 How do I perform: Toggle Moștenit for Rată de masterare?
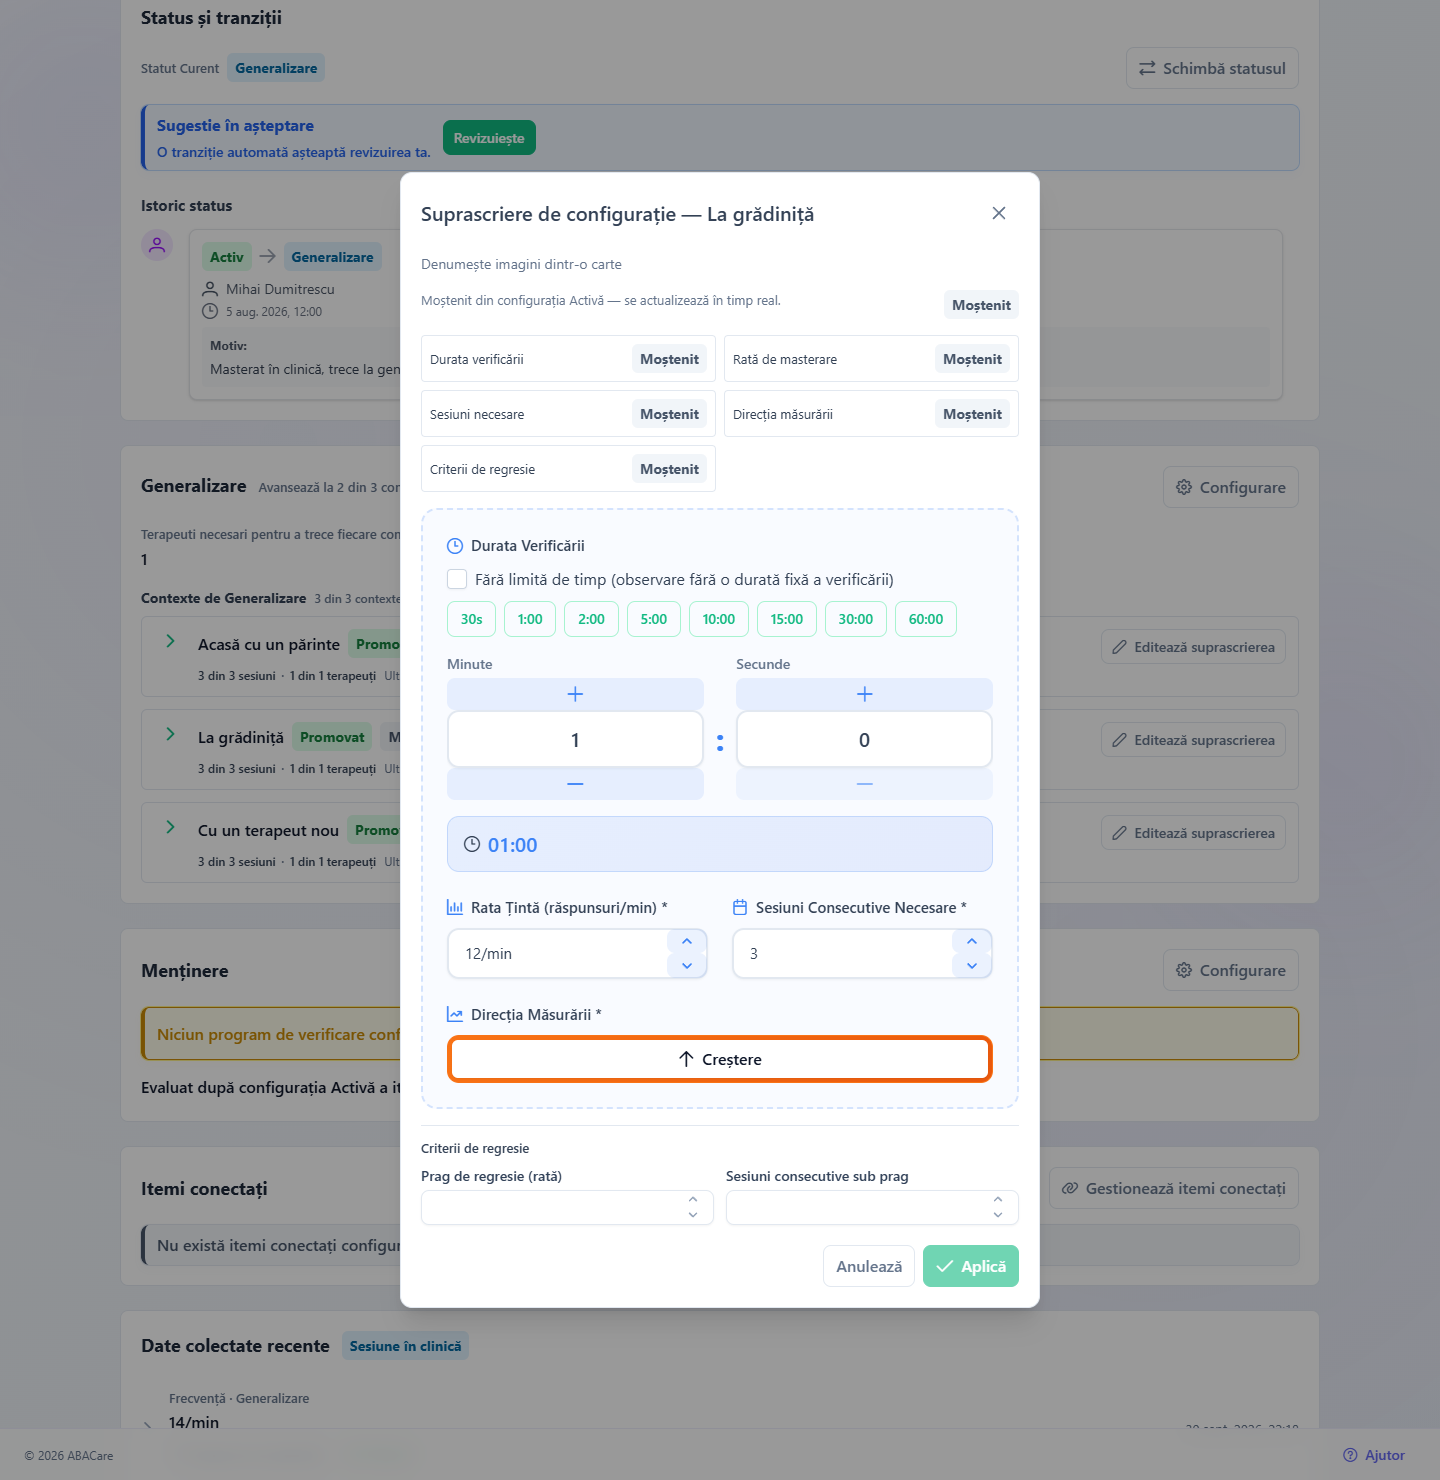click(972, 359)
